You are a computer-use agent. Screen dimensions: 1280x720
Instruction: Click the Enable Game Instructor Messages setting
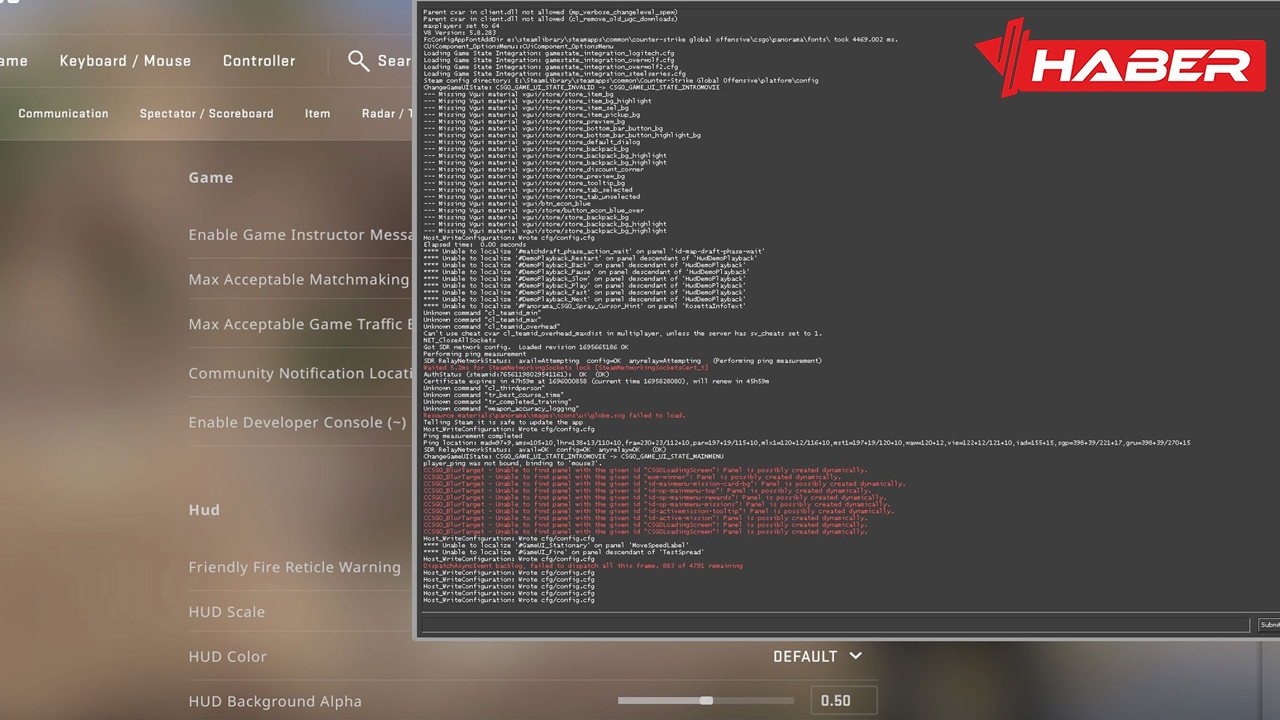[300, 235]
